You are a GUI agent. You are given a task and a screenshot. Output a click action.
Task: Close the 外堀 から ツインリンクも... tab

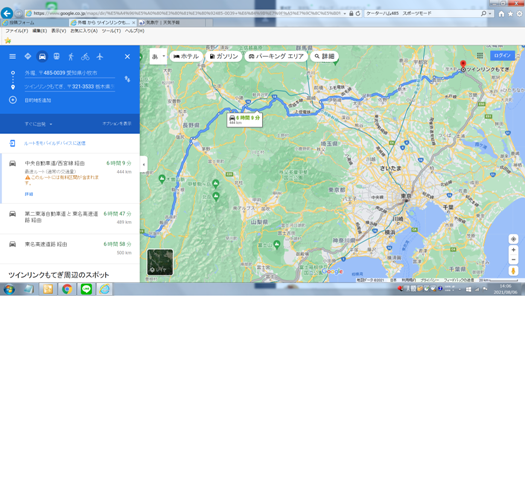tap(133, 22)
